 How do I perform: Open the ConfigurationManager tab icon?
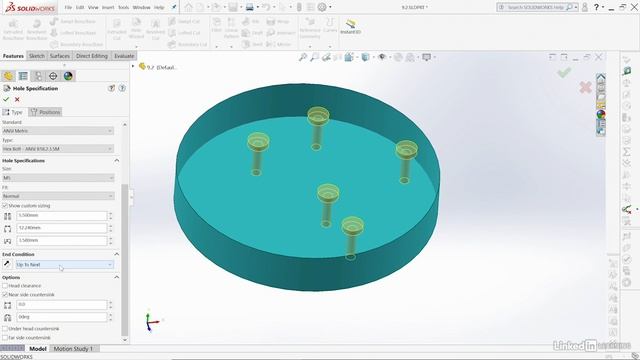click(x=38, y=76)
